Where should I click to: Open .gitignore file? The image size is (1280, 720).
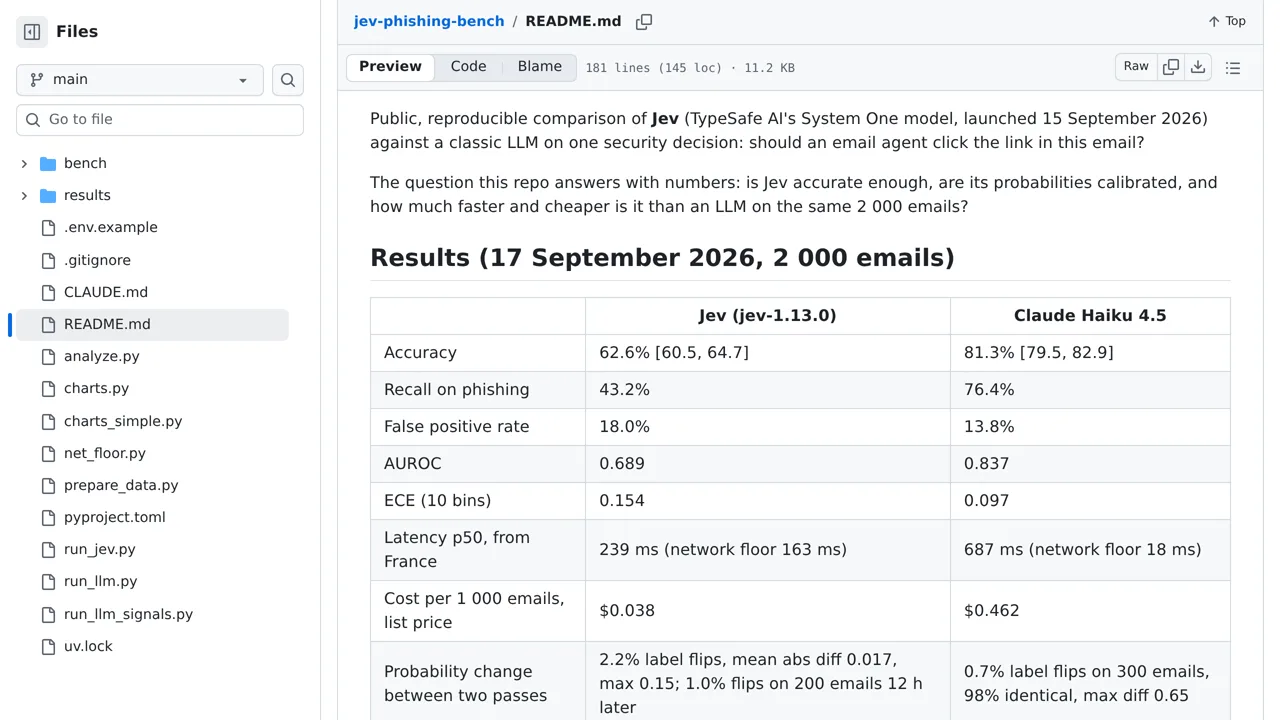97,260
